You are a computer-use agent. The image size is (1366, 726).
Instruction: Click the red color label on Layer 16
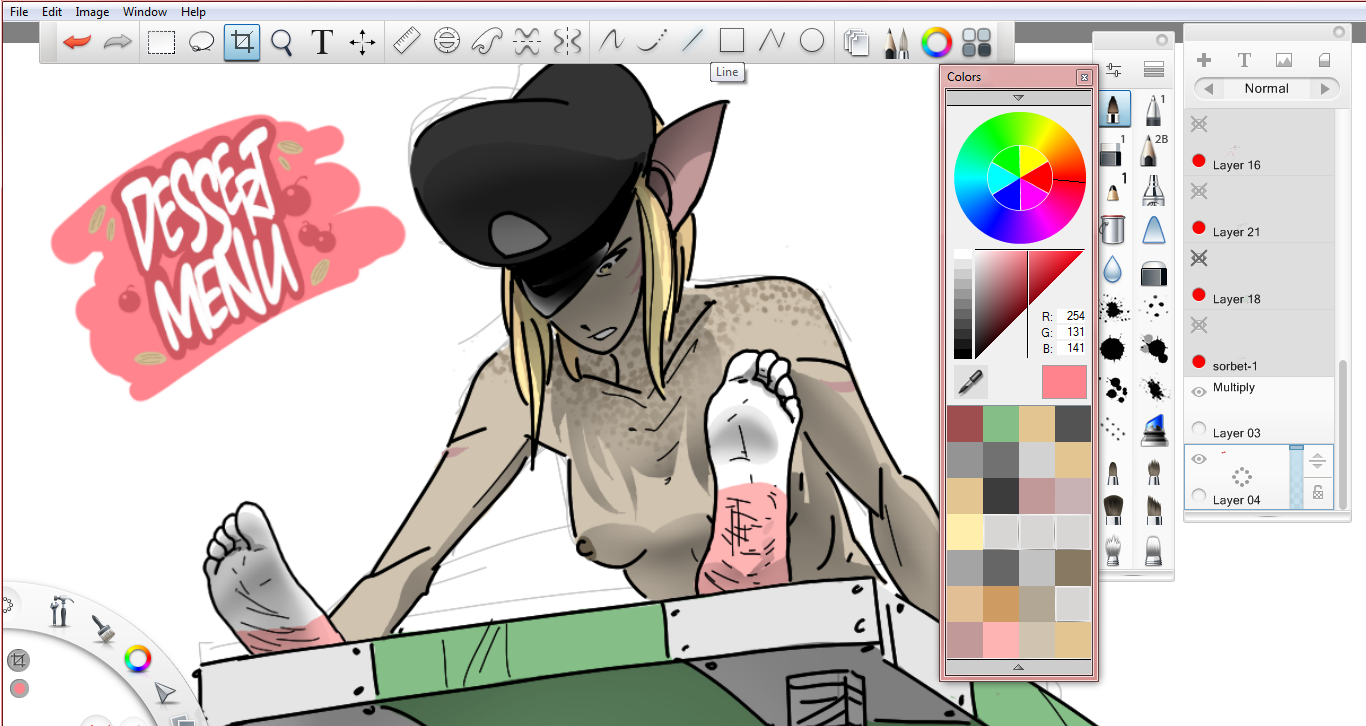1199,161
